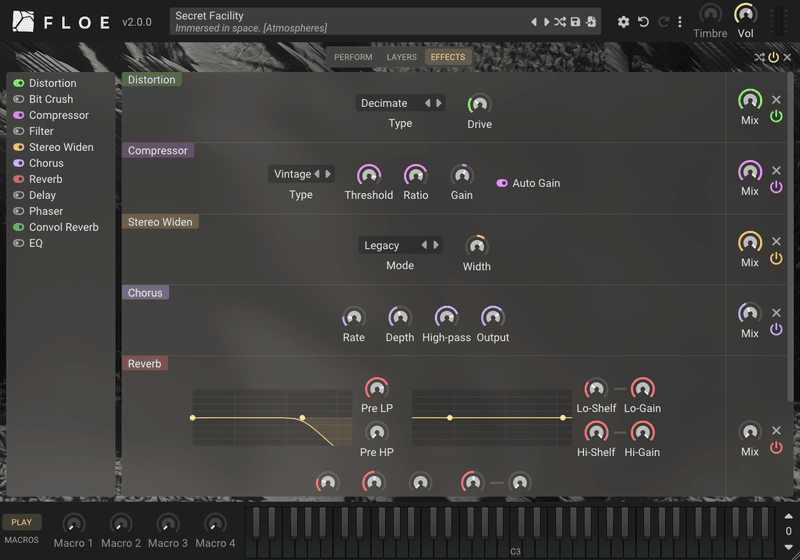Turn off Distortion via green power icon
Screen dimensions: 800x560
point(776,116)
